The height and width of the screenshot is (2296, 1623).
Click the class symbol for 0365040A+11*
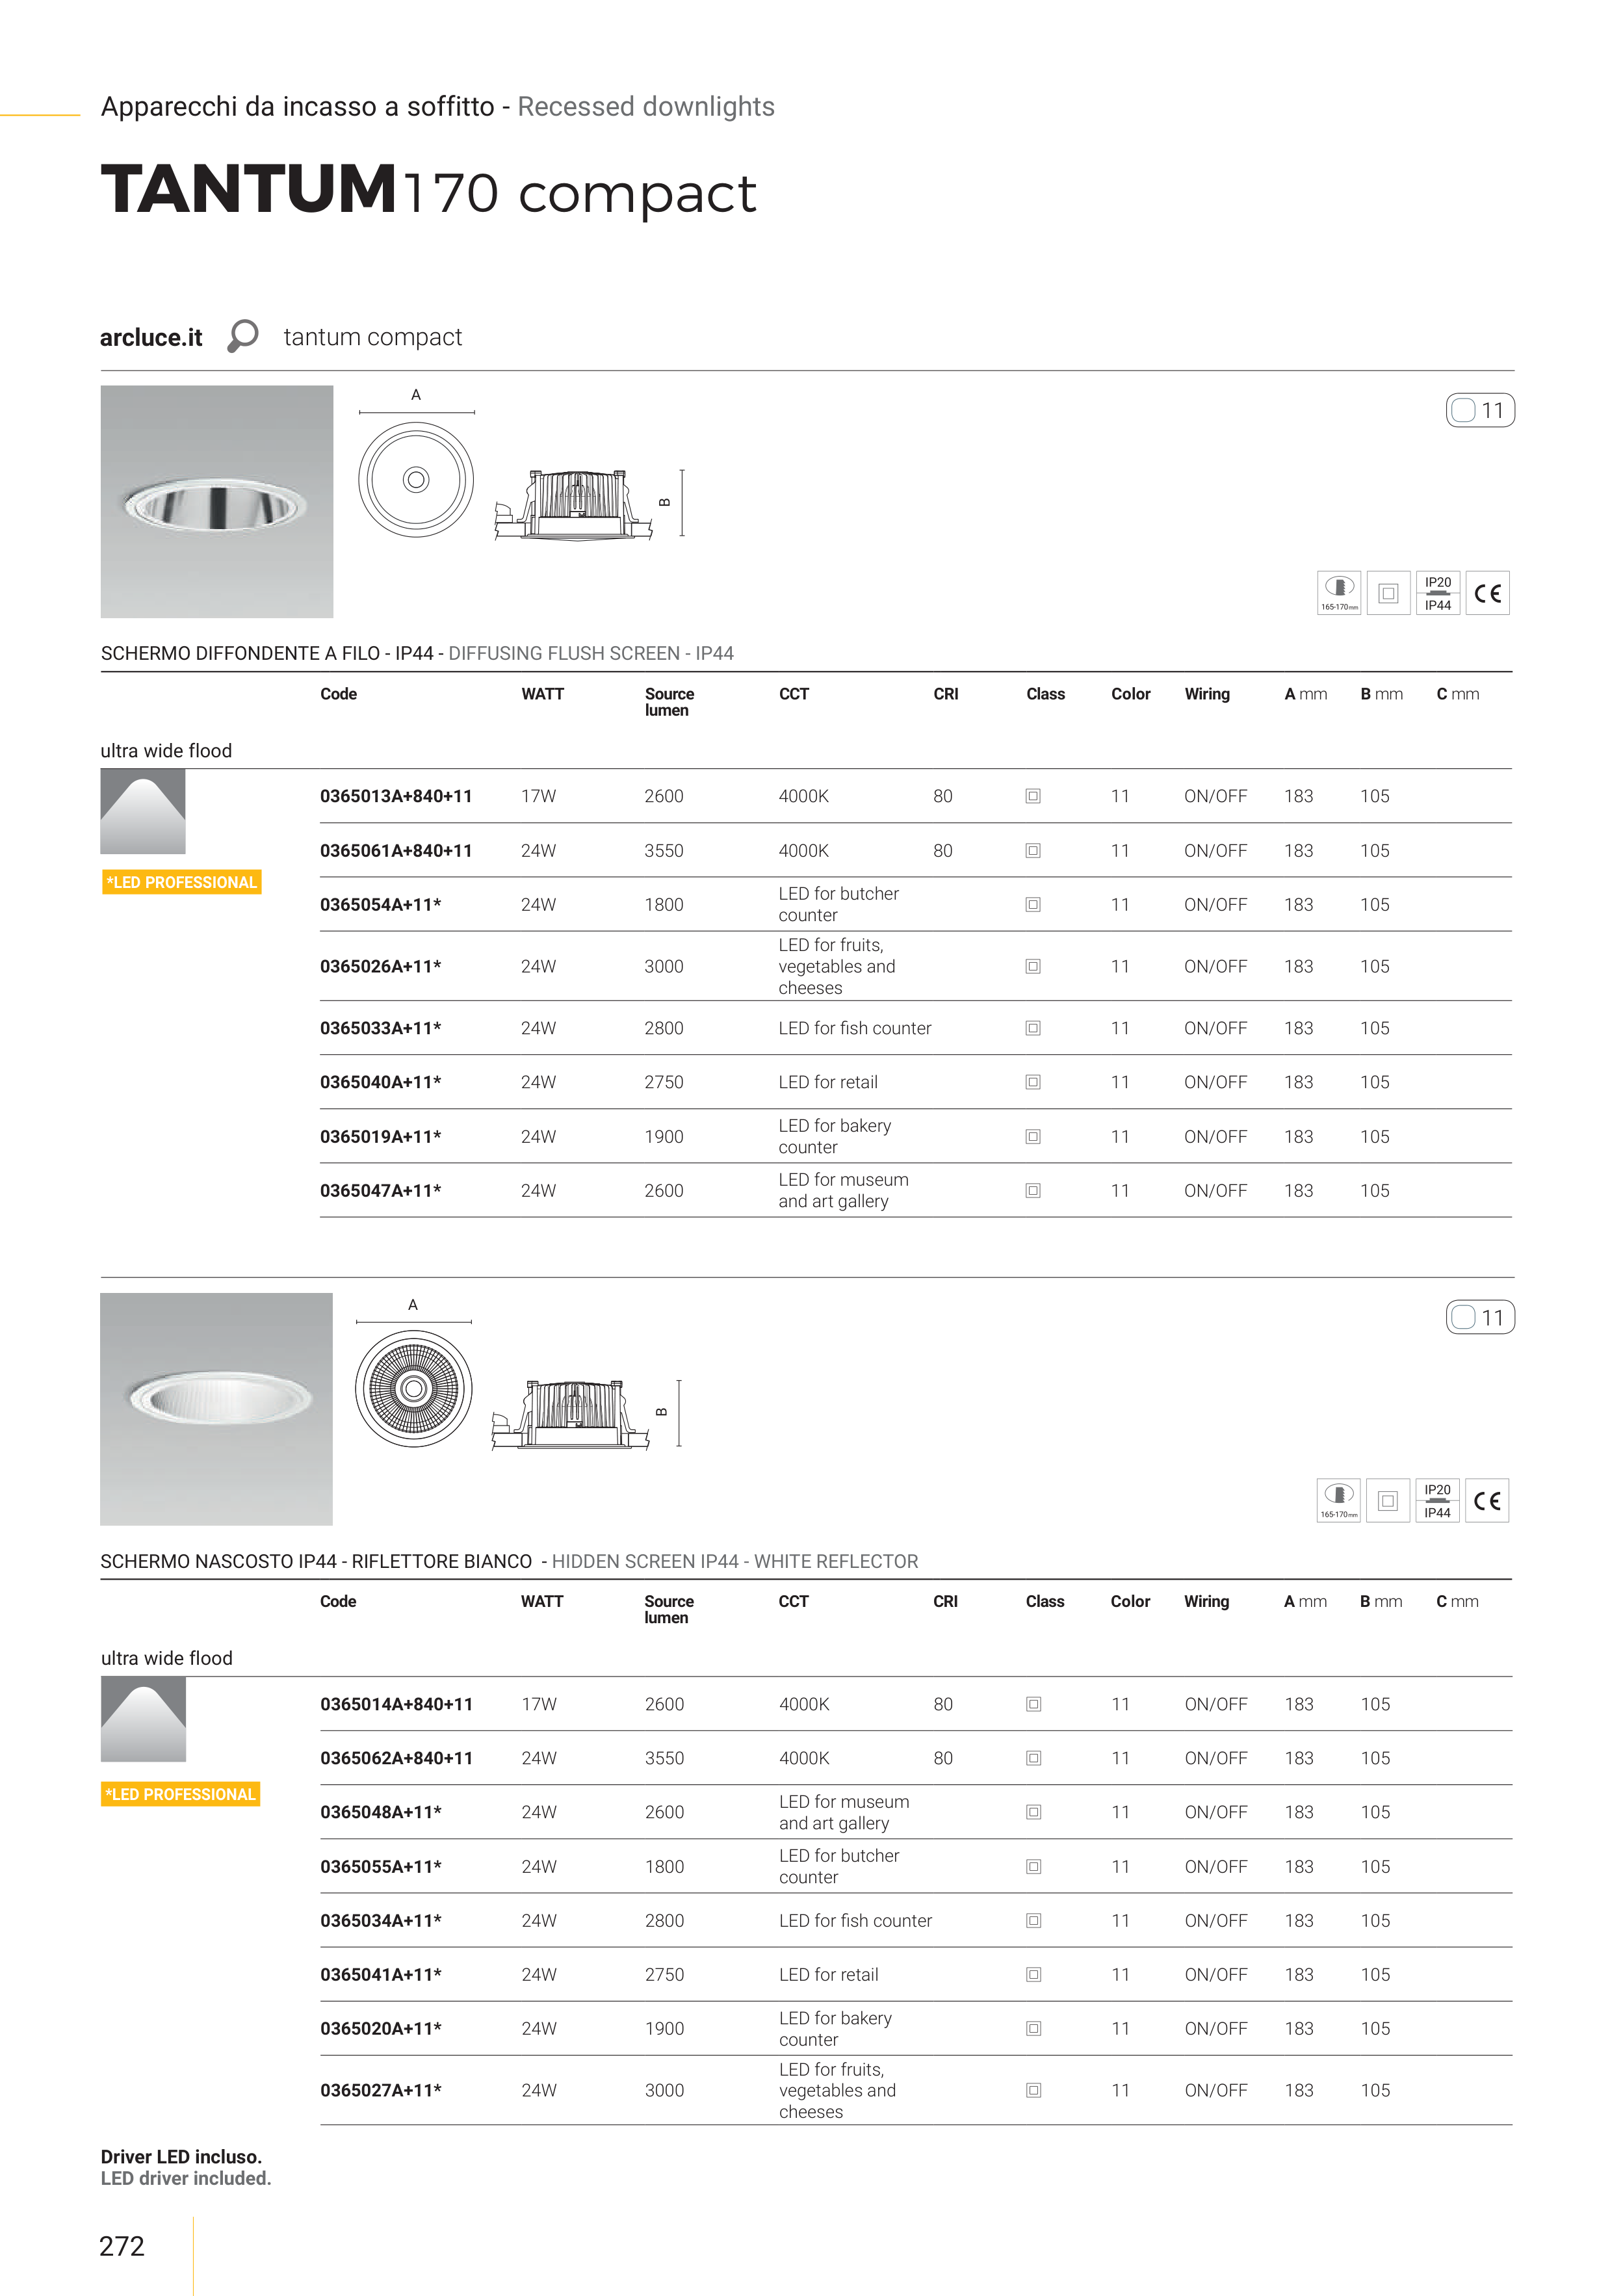(1033, 1082)
